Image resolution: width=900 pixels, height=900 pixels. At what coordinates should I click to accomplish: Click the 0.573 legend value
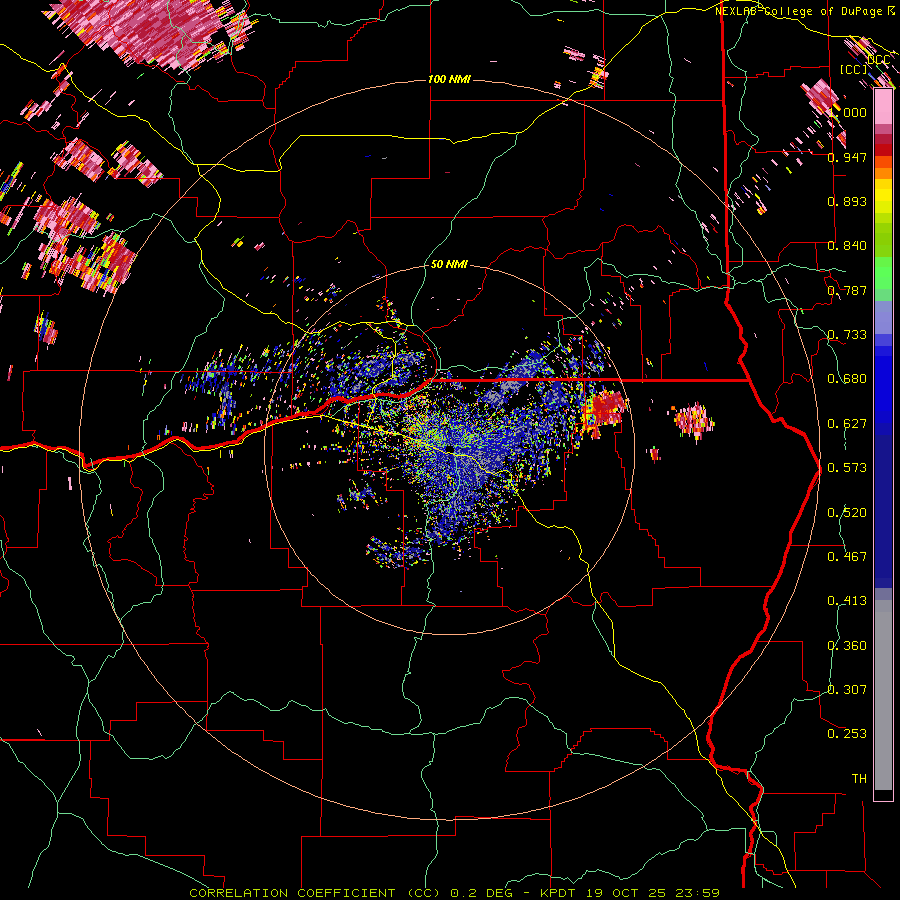point(847,468)
